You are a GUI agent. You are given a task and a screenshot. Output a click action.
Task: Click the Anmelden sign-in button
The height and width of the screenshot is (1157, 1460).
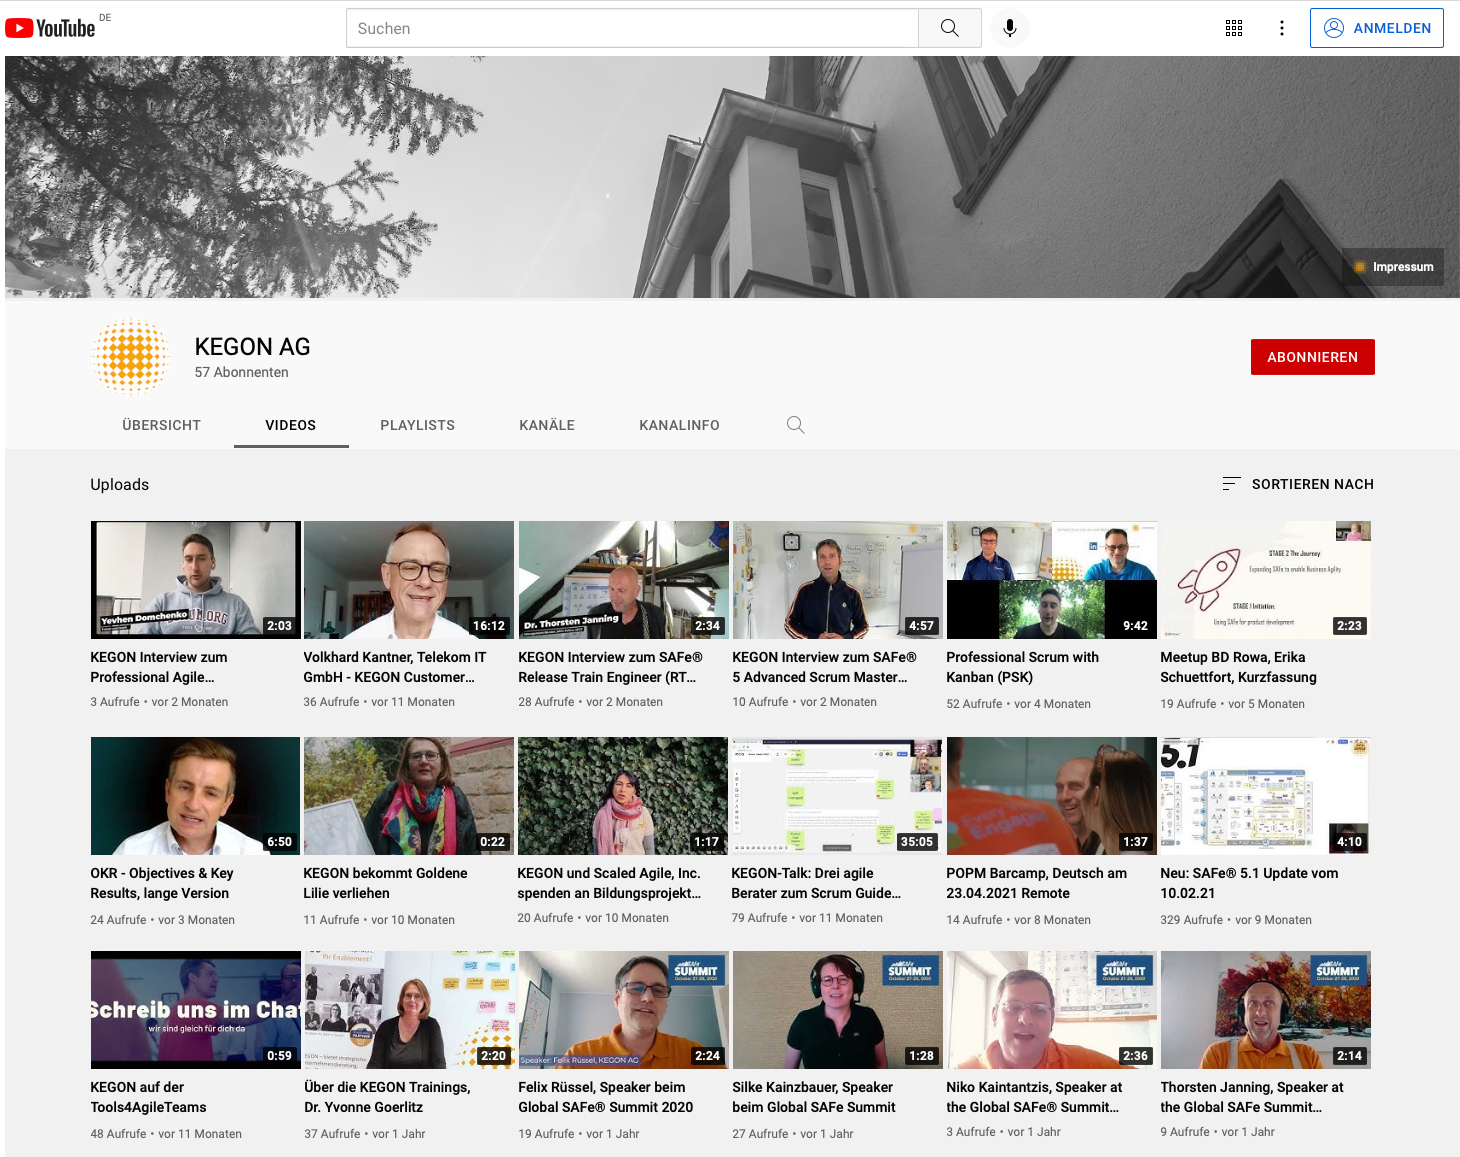[1377, 28]
